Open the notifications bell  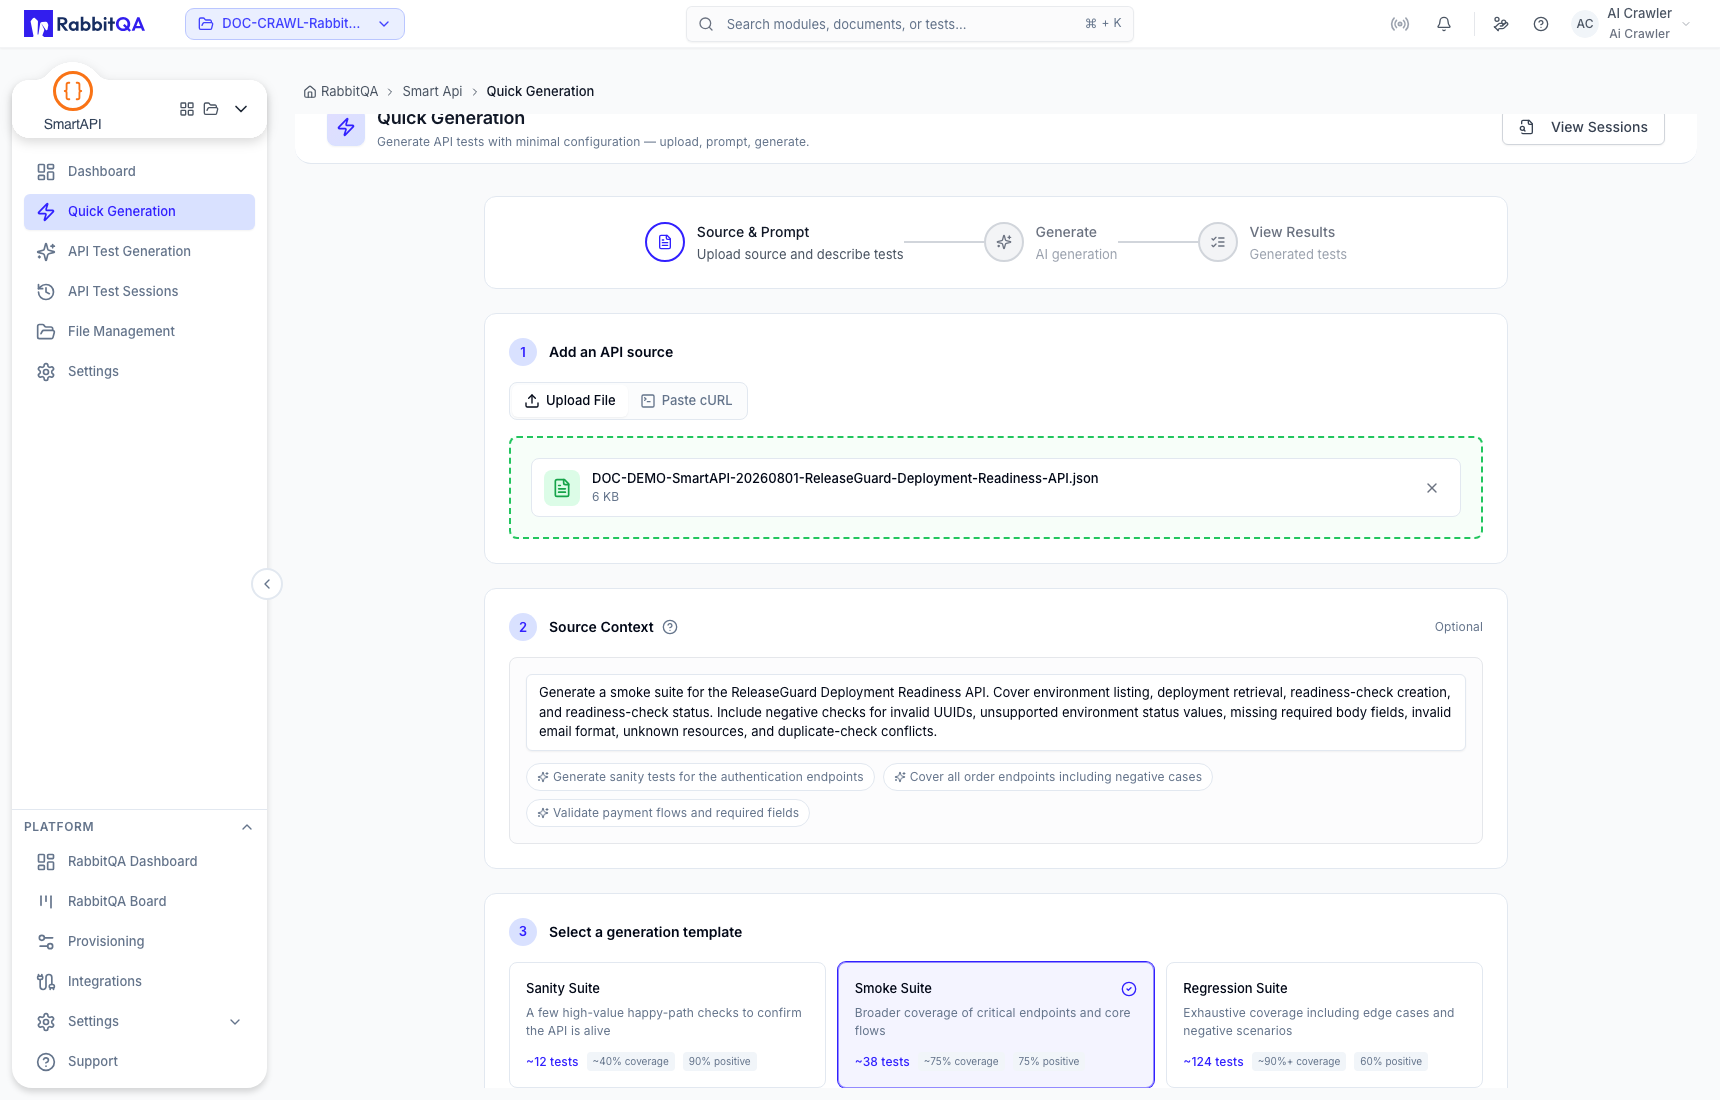pyautogui.click(x=1444, y=24)
